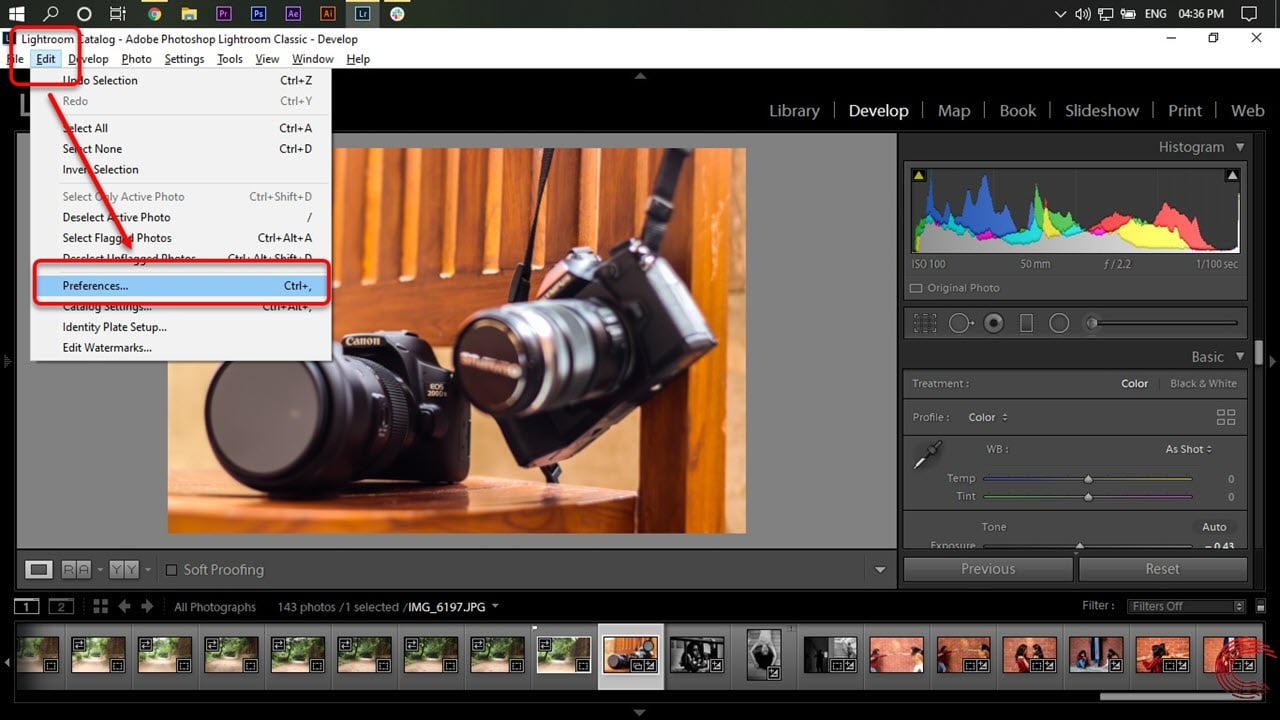Click the Previous button
1280x720 pixels.
pos(987,569)
